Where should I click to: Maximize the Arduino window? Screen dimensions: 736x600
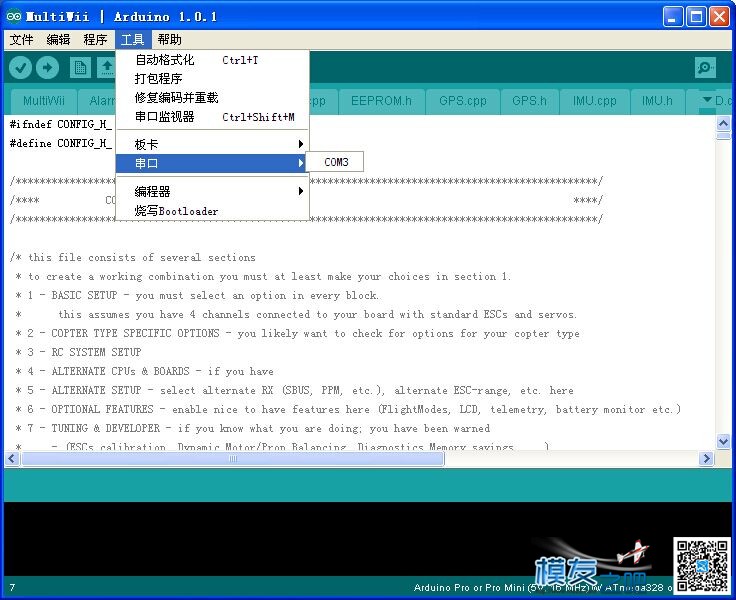(x=696, y=17)
